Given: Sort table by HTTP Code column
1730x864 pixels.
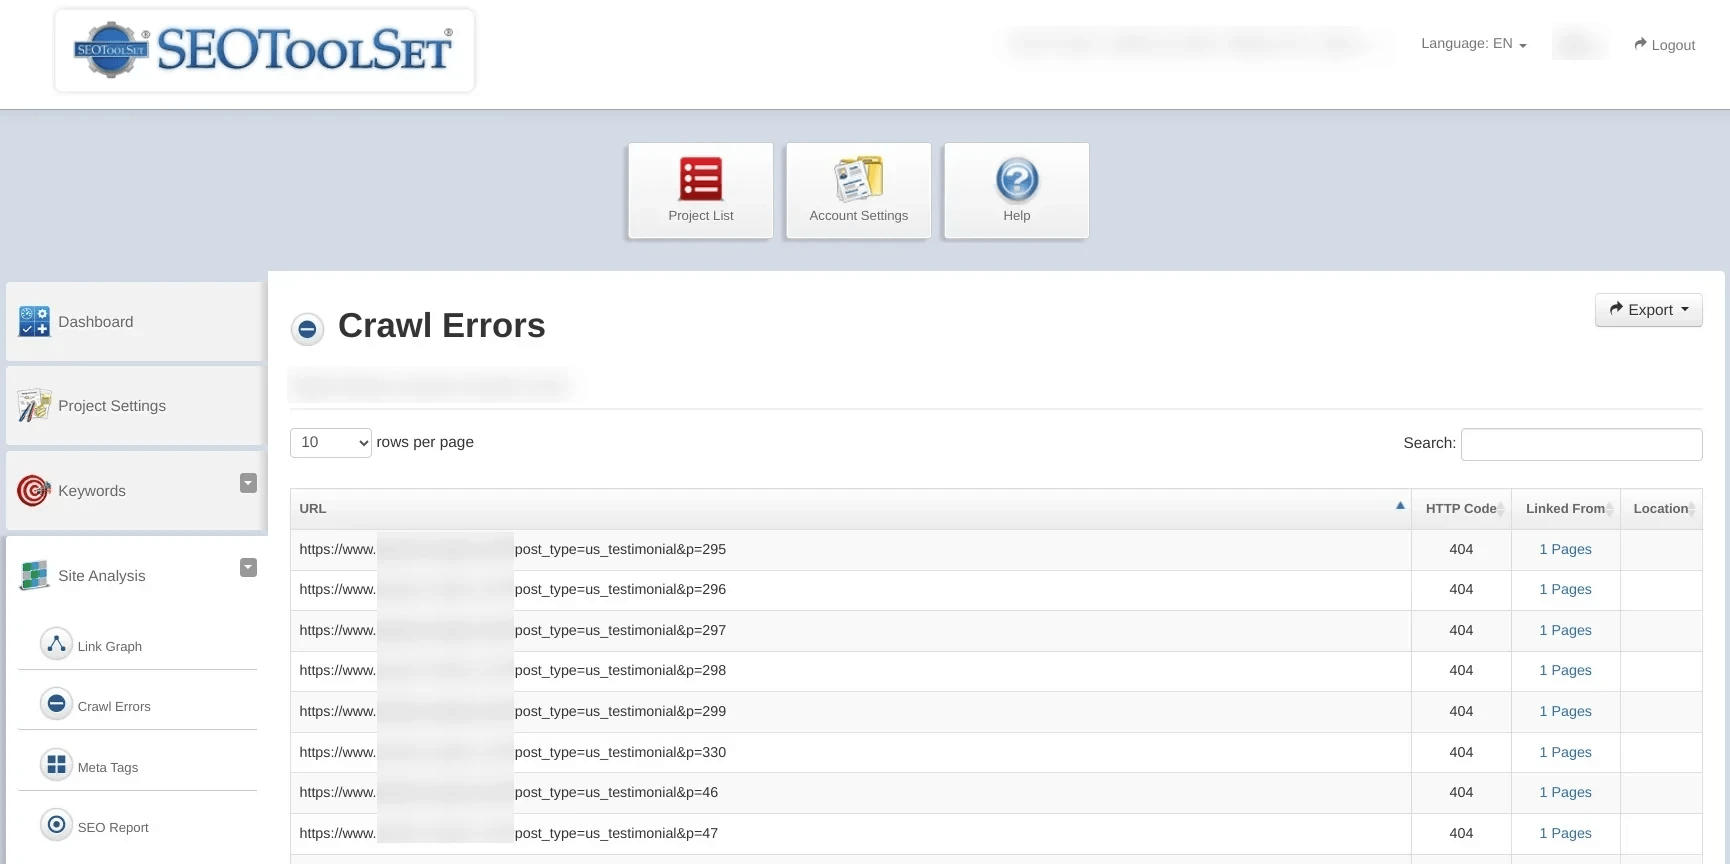Looking at the screenshot, I should (1461, 509).
